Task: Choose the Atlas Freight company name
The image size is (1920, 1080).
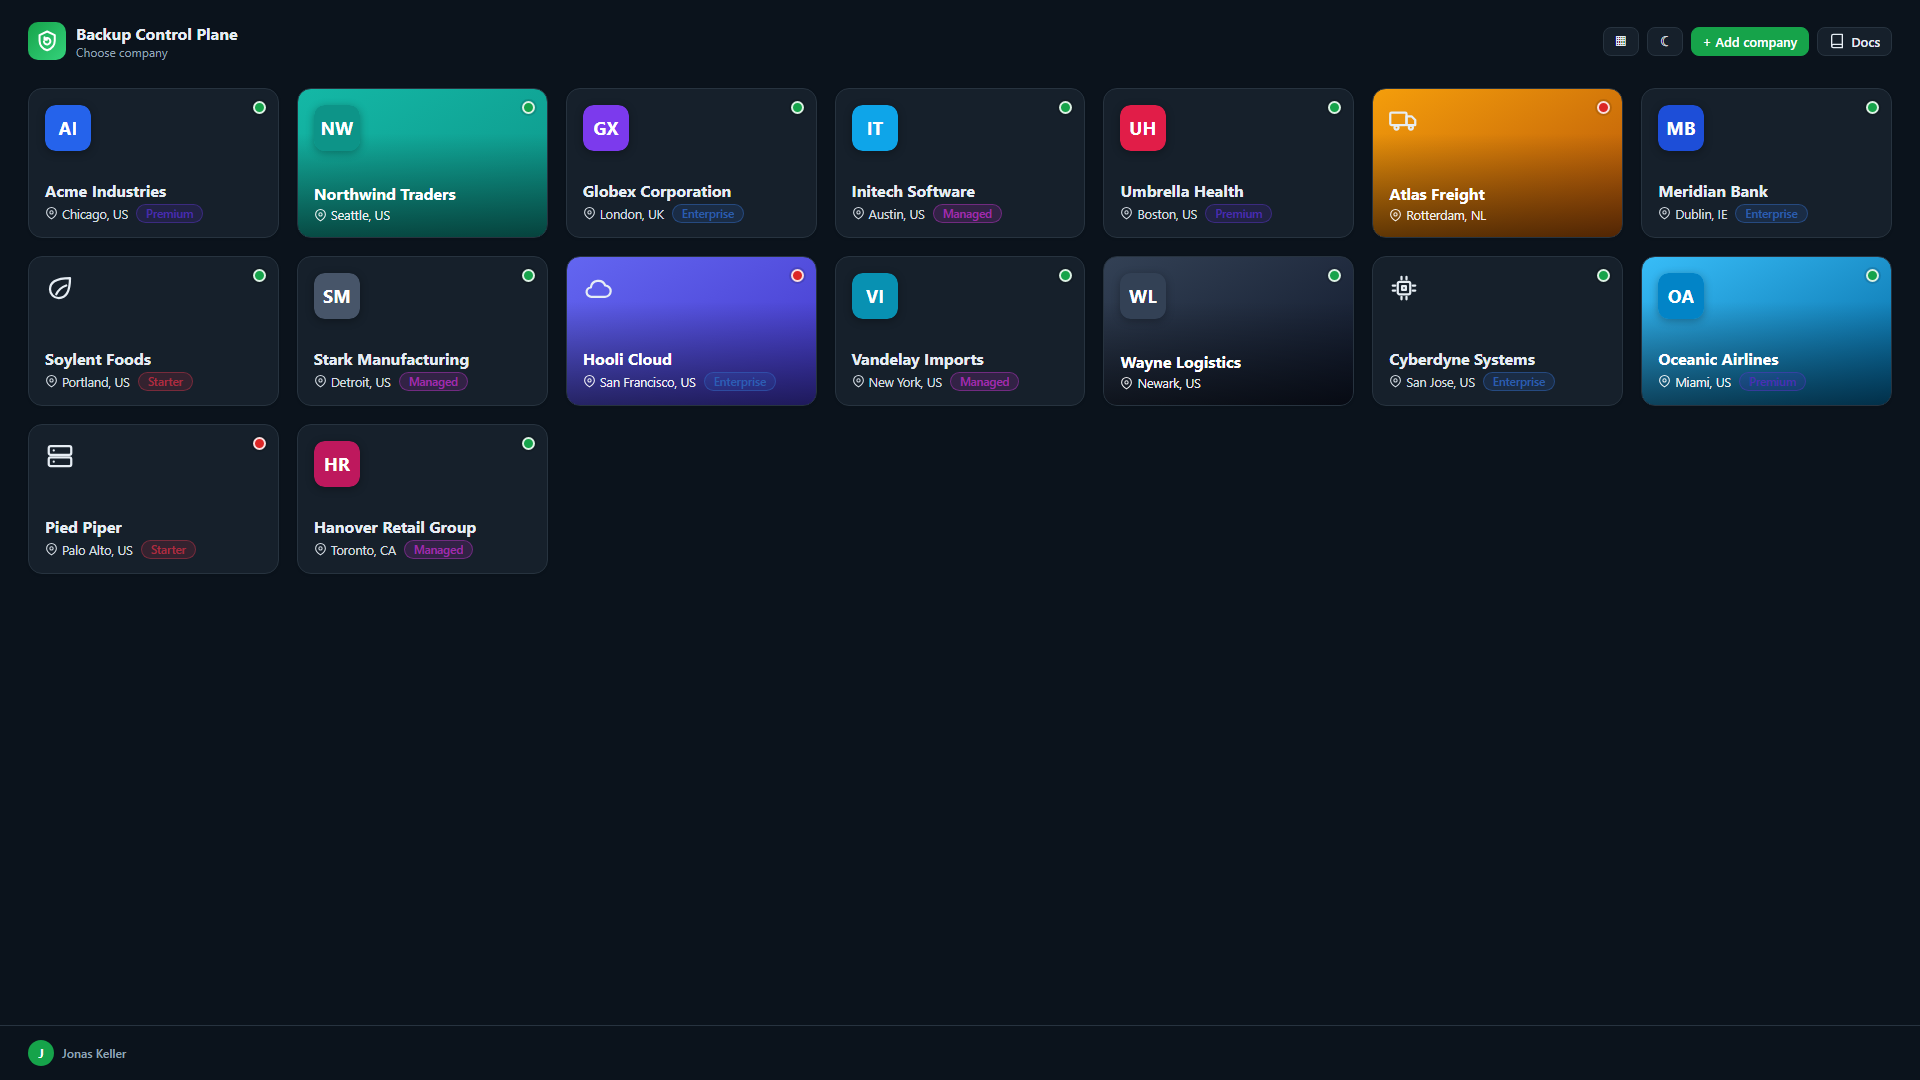Action: [x=1437, y=194]
